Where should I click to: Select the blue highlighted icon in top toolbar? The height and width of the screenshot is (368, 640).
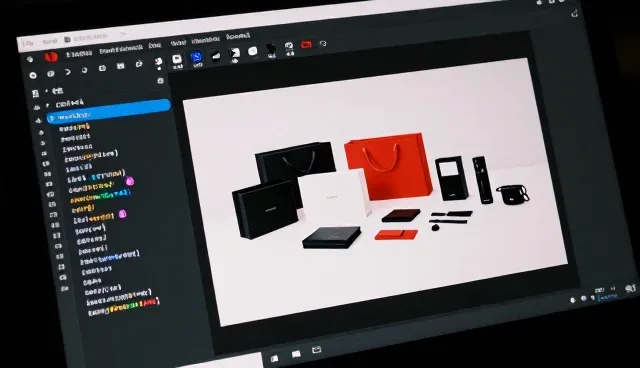click(x=197, y=58)
